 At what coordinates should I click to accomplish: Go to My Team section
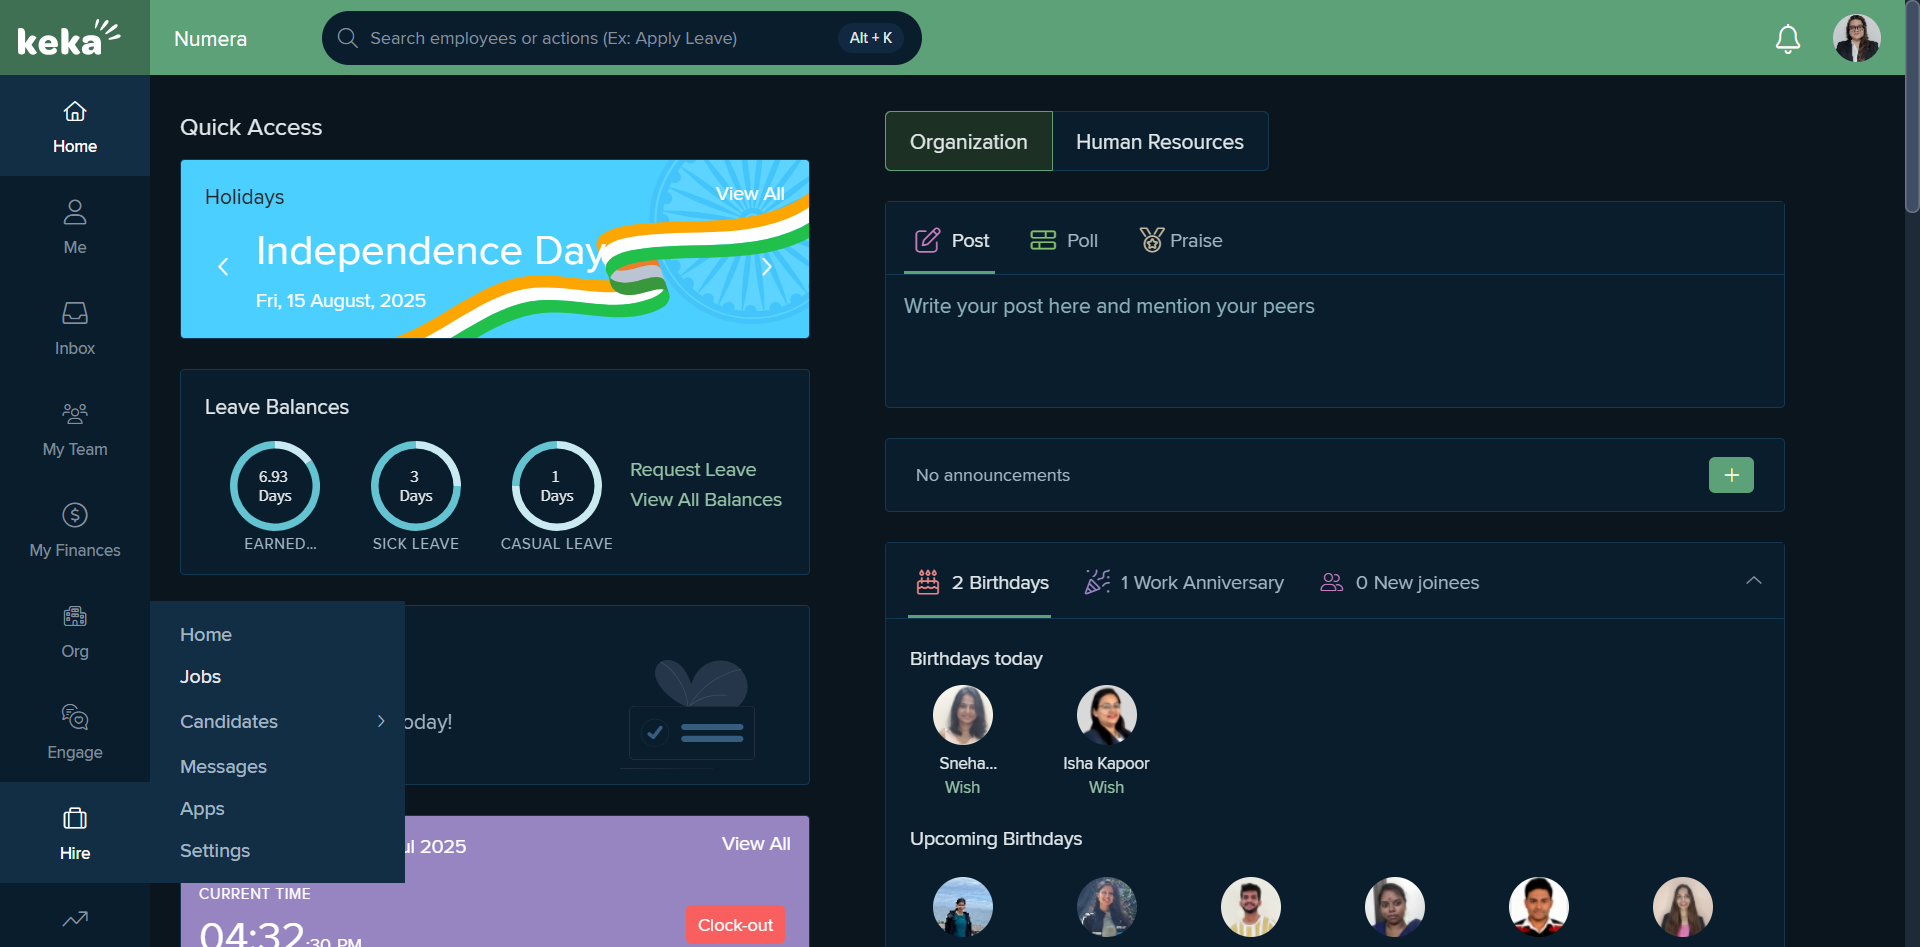(x=75, y=429)
